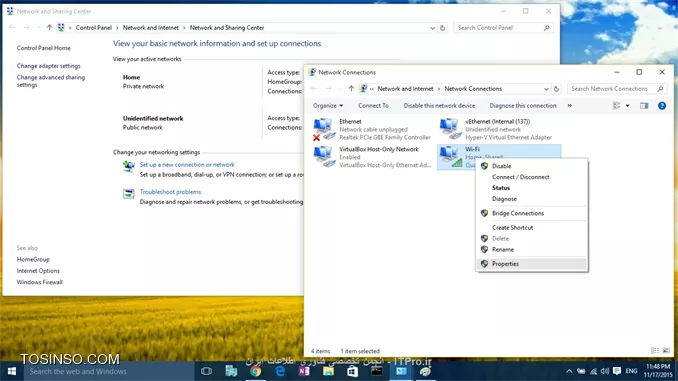Image resolution: width=678 pixels, height=381 pixels.
Task: Expand the Control Panel address bar dropdown
Action: [x=432, y=28]
